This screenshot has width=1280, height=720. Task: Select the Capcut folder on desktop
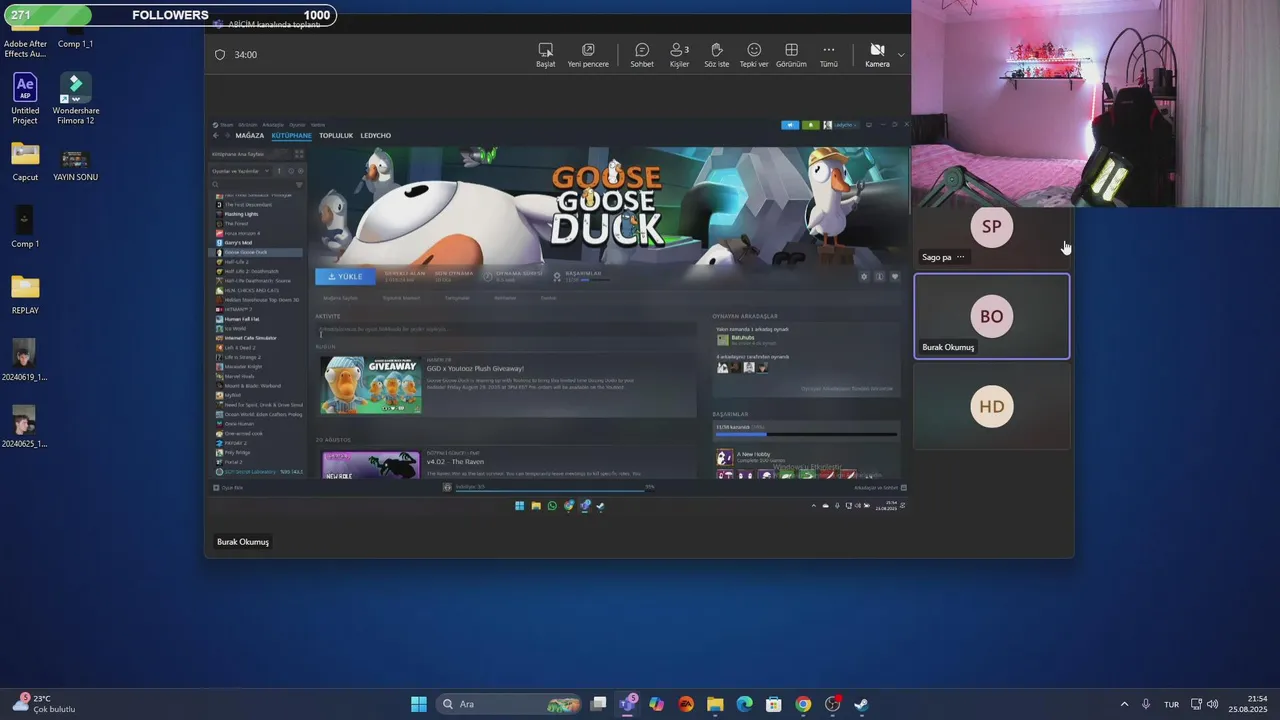(25, 161)
